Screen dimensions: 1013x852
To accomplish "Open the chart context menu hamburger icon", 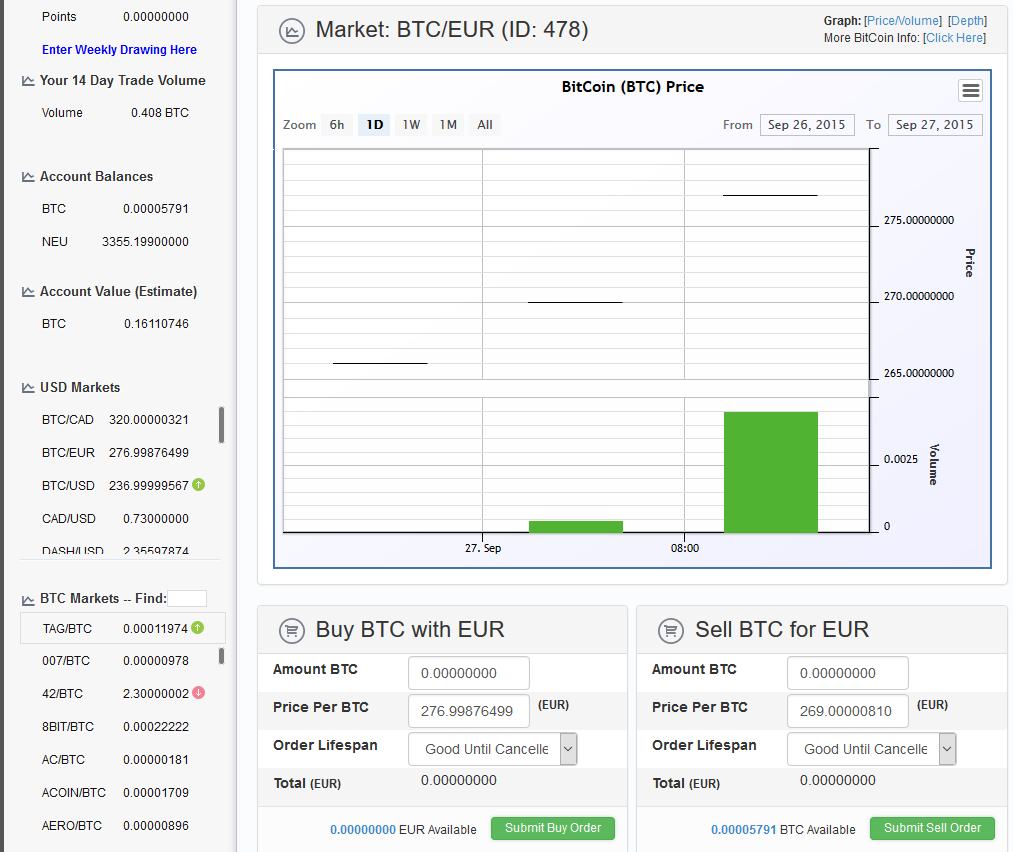I will point(970,90).
